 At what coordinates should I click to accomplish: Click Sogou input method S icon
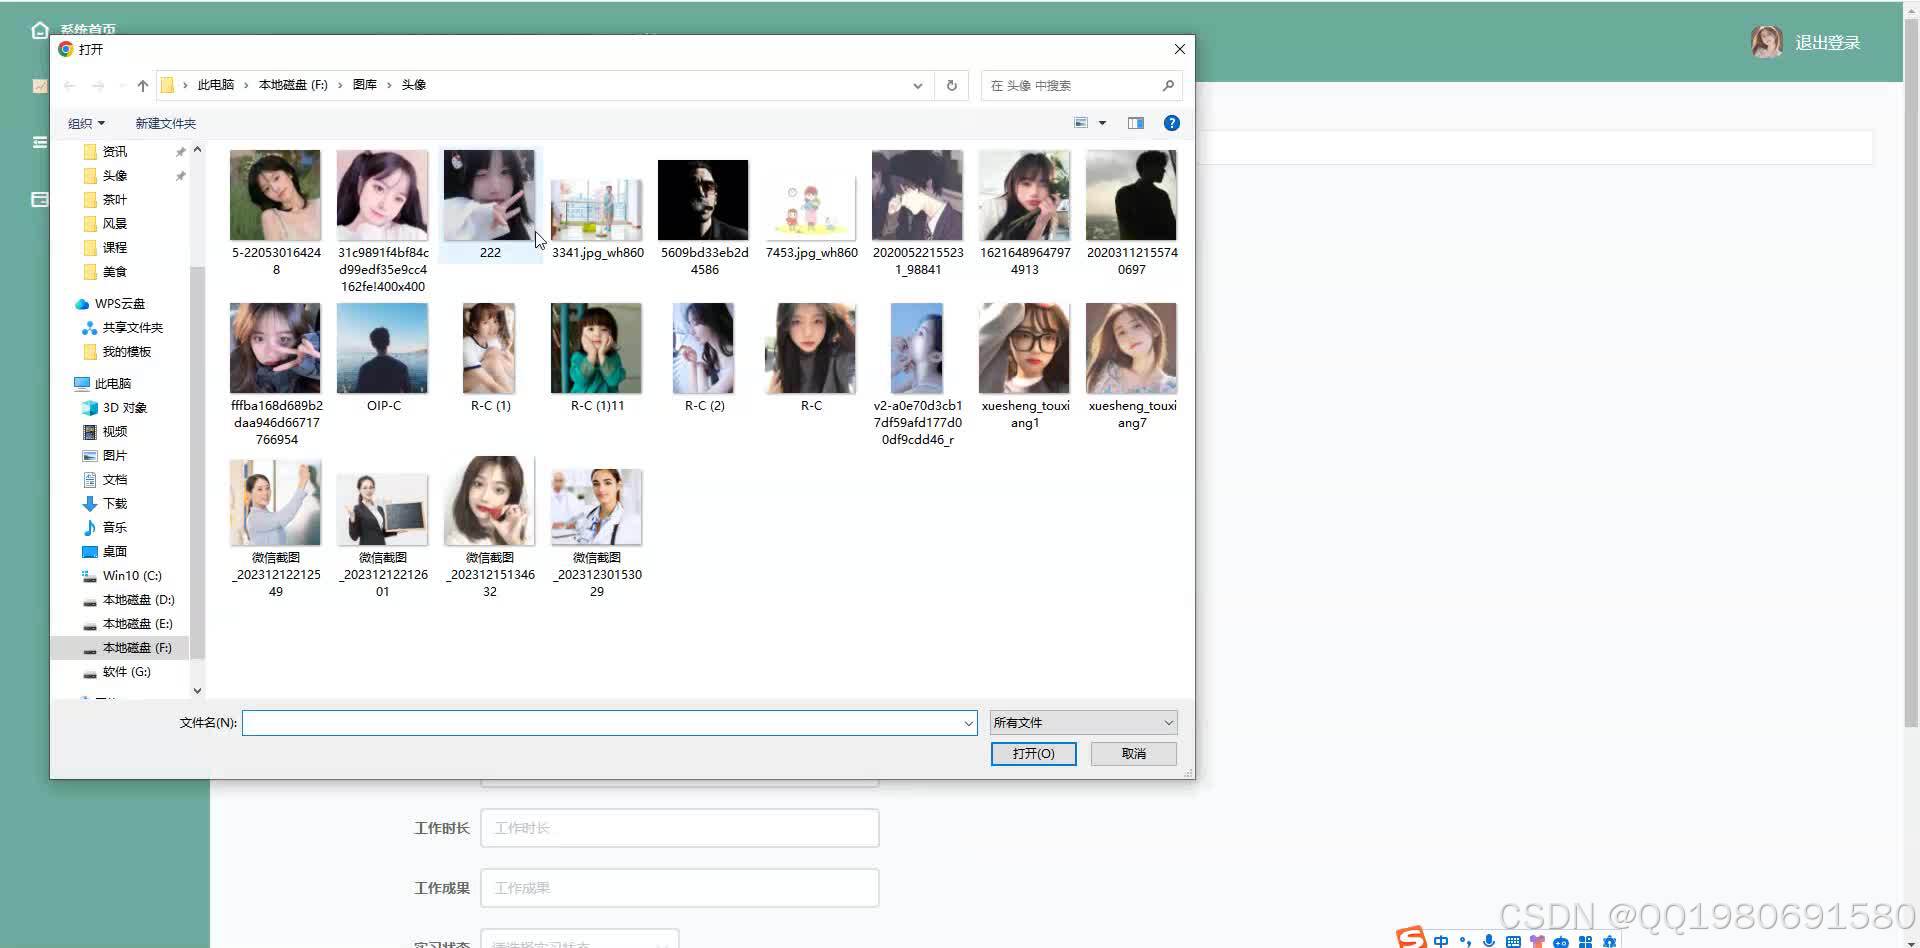pyautogui.click(x=1411, y=938)
